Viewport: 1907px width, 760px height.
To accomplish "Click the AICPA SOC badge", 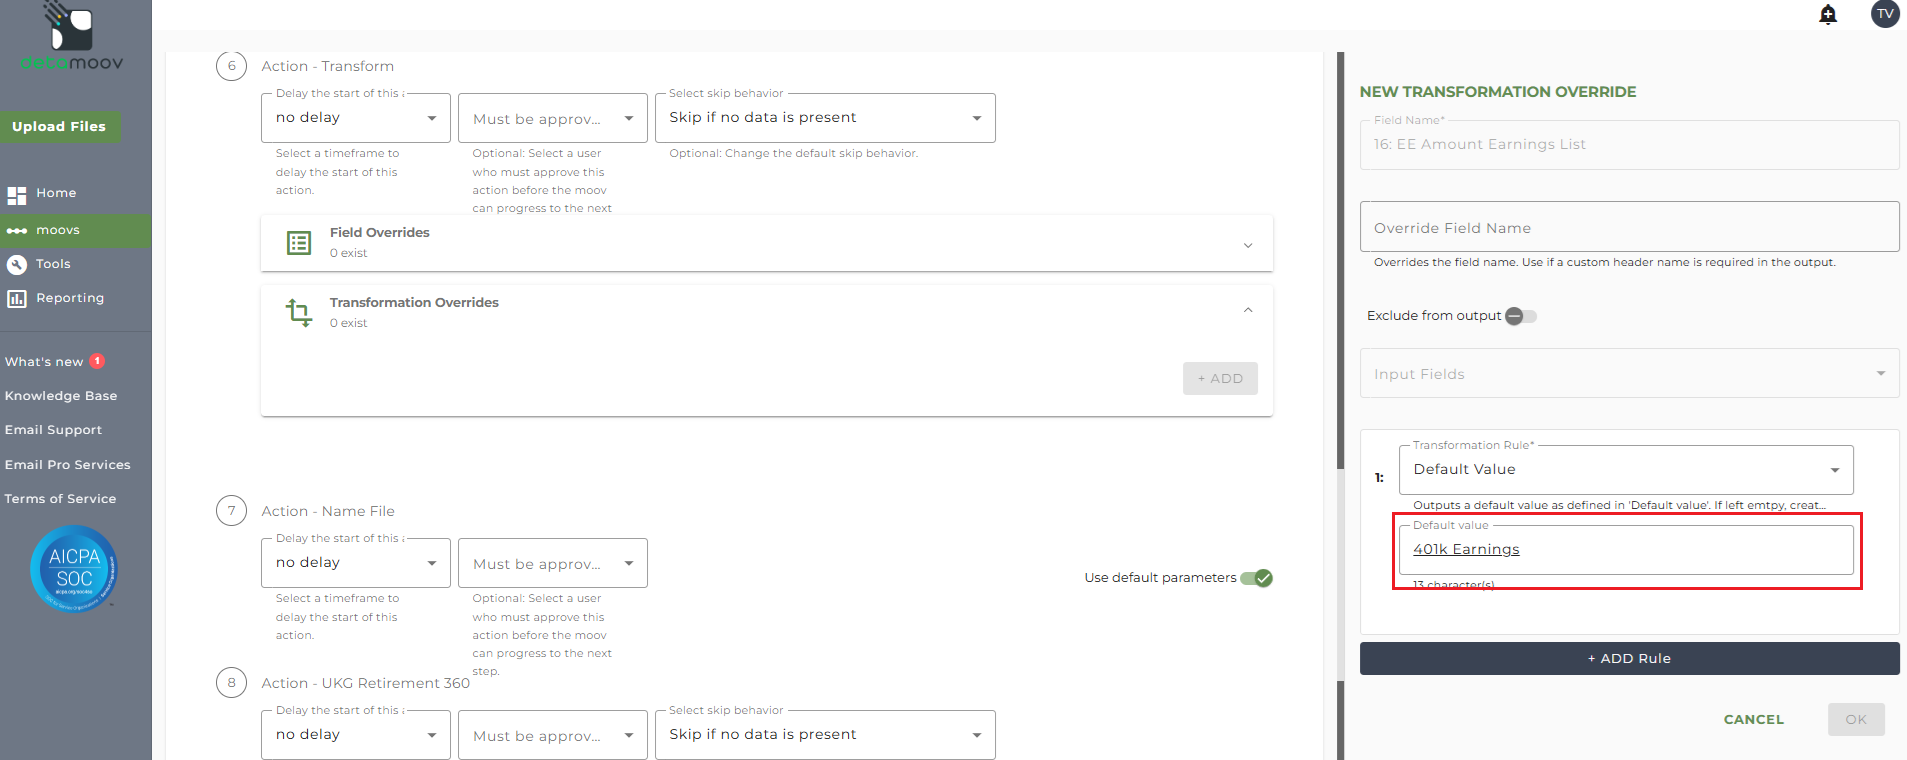I will (x=74, y=568).
